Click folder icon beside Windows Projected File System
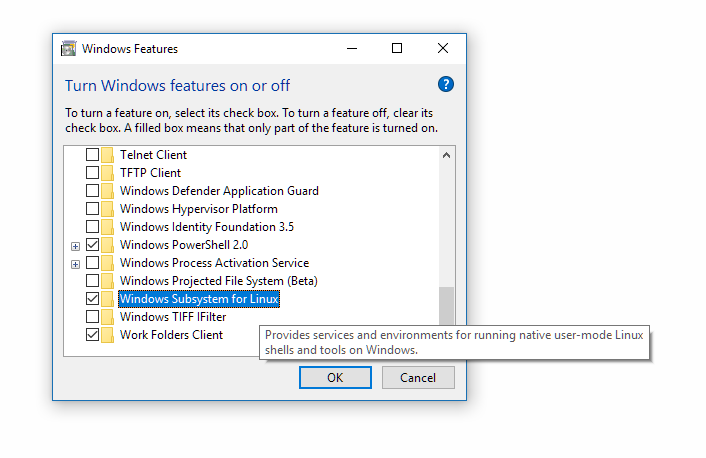The width and height of the screenshot is (706, 458). [107, 281]
